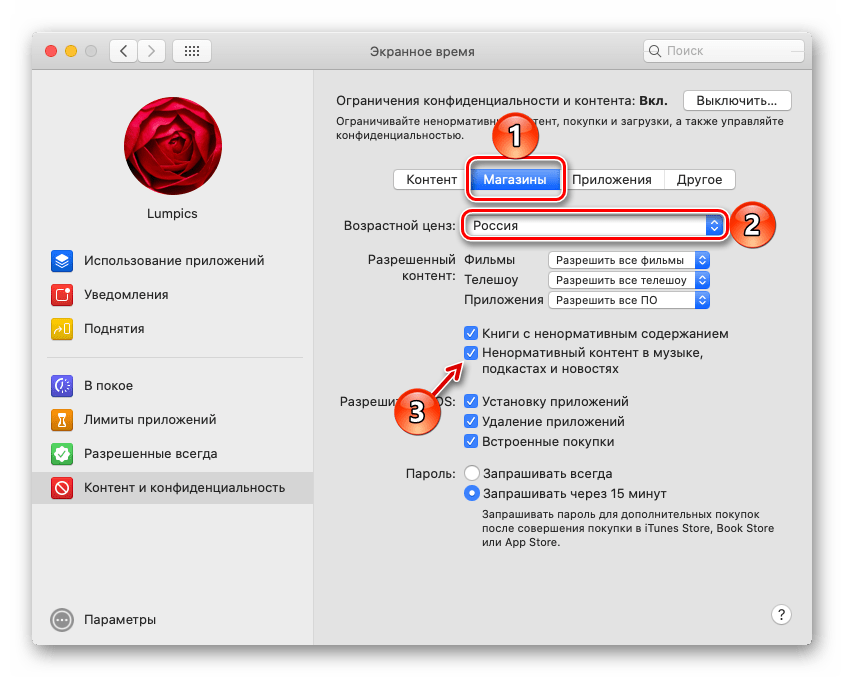The image size is (844, 677).
Task: Open help with the question mark button
Action: click(781, 614)
